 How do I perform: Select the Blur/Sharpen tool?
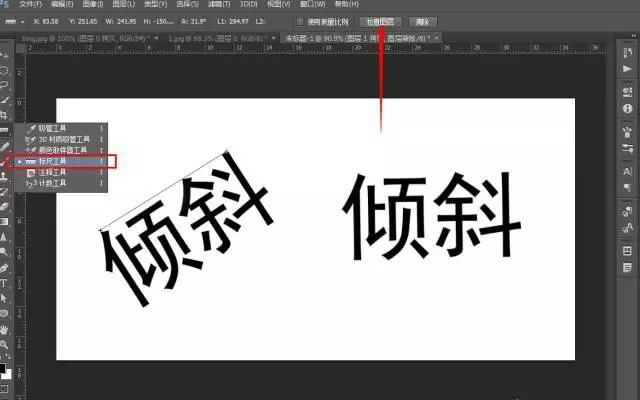point(4,237)
